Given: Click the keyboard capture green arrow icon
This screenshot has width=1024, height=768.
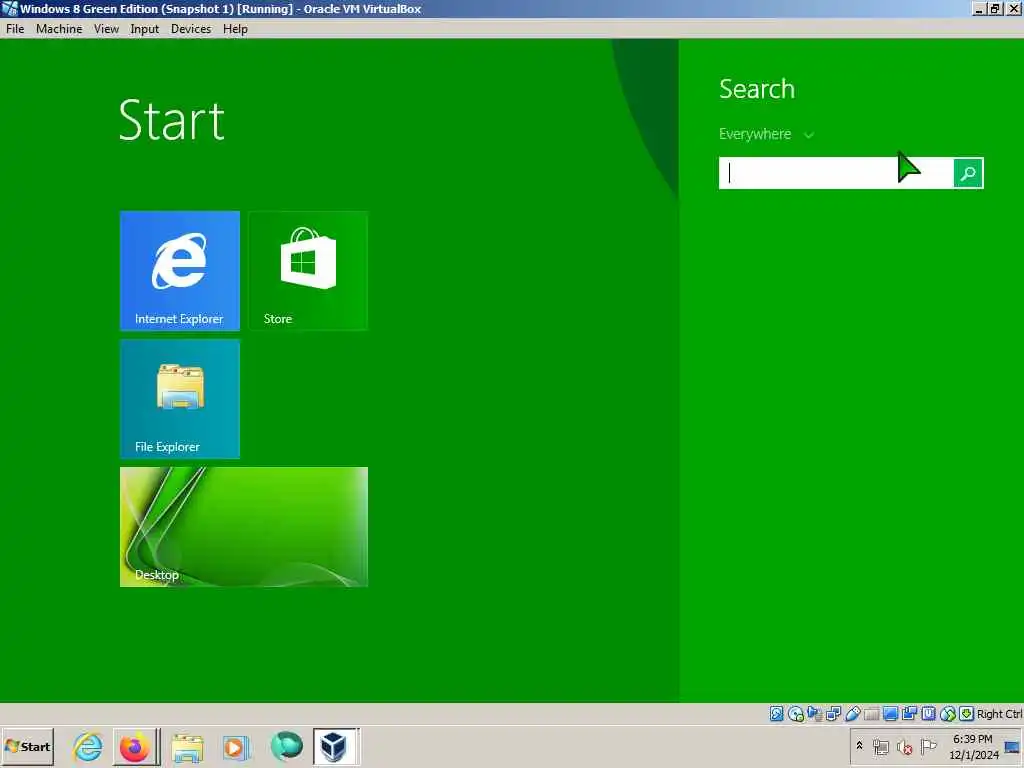Looking at the screenshot, I should pos(967,714).
